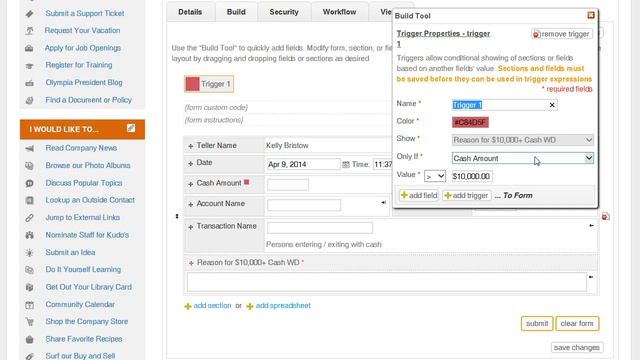Click the move handle on Teller Name field
The height and width of the screenshot is (360, 640).
click(x=191, y=146)
